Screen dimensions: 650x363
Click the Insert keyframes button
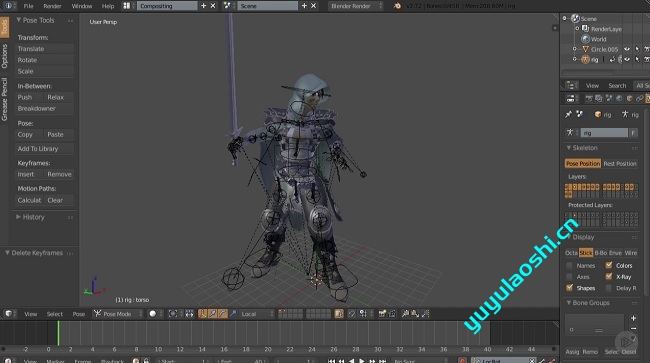(x=29, y=174)
